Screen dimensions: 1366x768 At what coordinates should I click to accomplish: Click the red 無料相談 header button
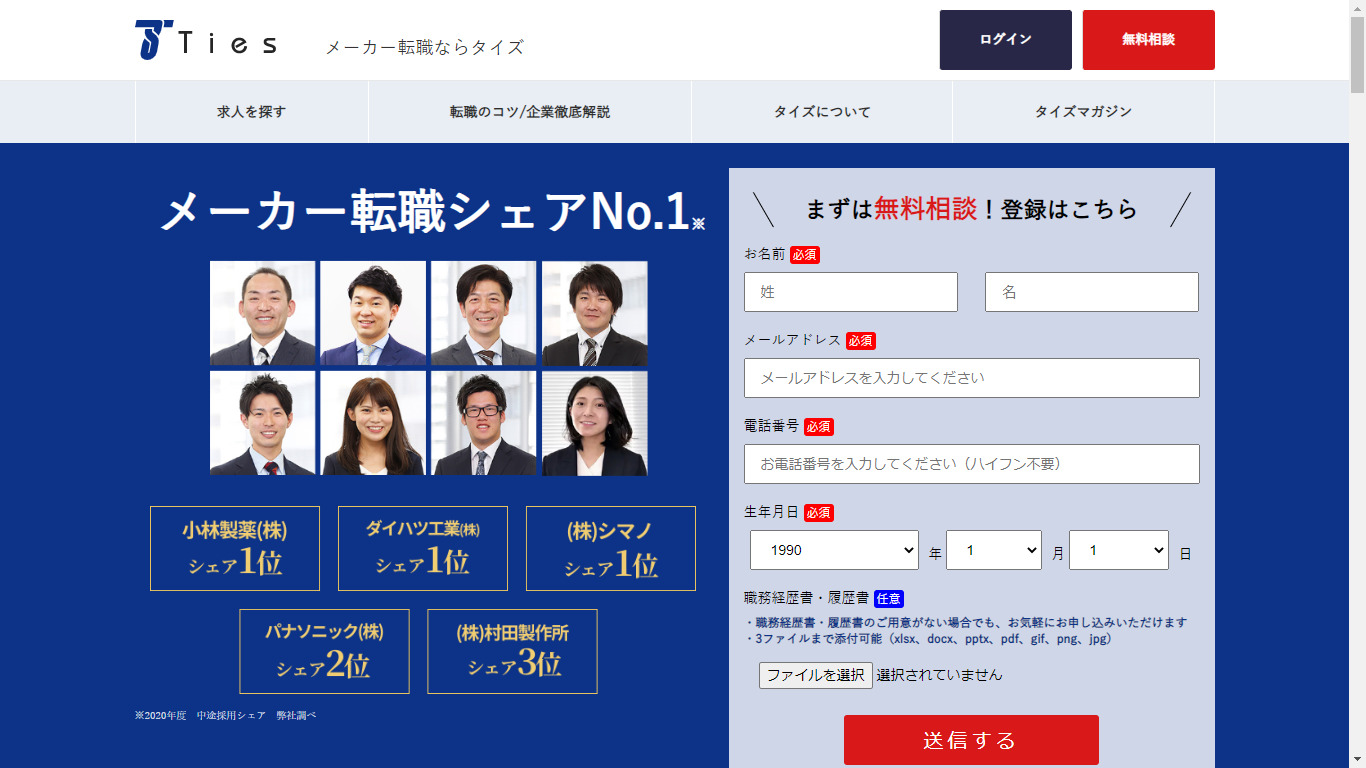pyautogui.click(x=1148, y=40)
